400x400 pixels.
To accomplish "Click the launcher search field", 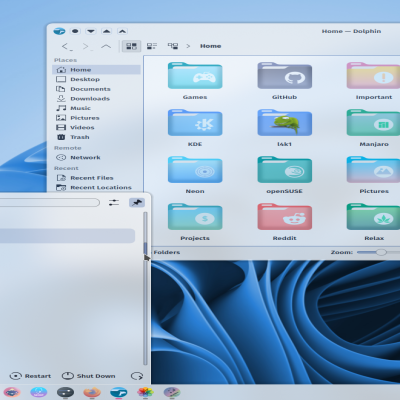I will coord(49,202).
